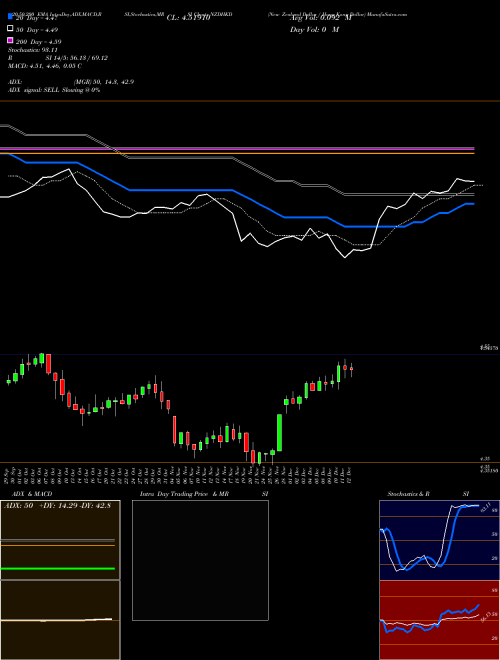Click the 'Intra Day Trading Price & MR' title
Screen dimensions: 500x660
(184, 494)
